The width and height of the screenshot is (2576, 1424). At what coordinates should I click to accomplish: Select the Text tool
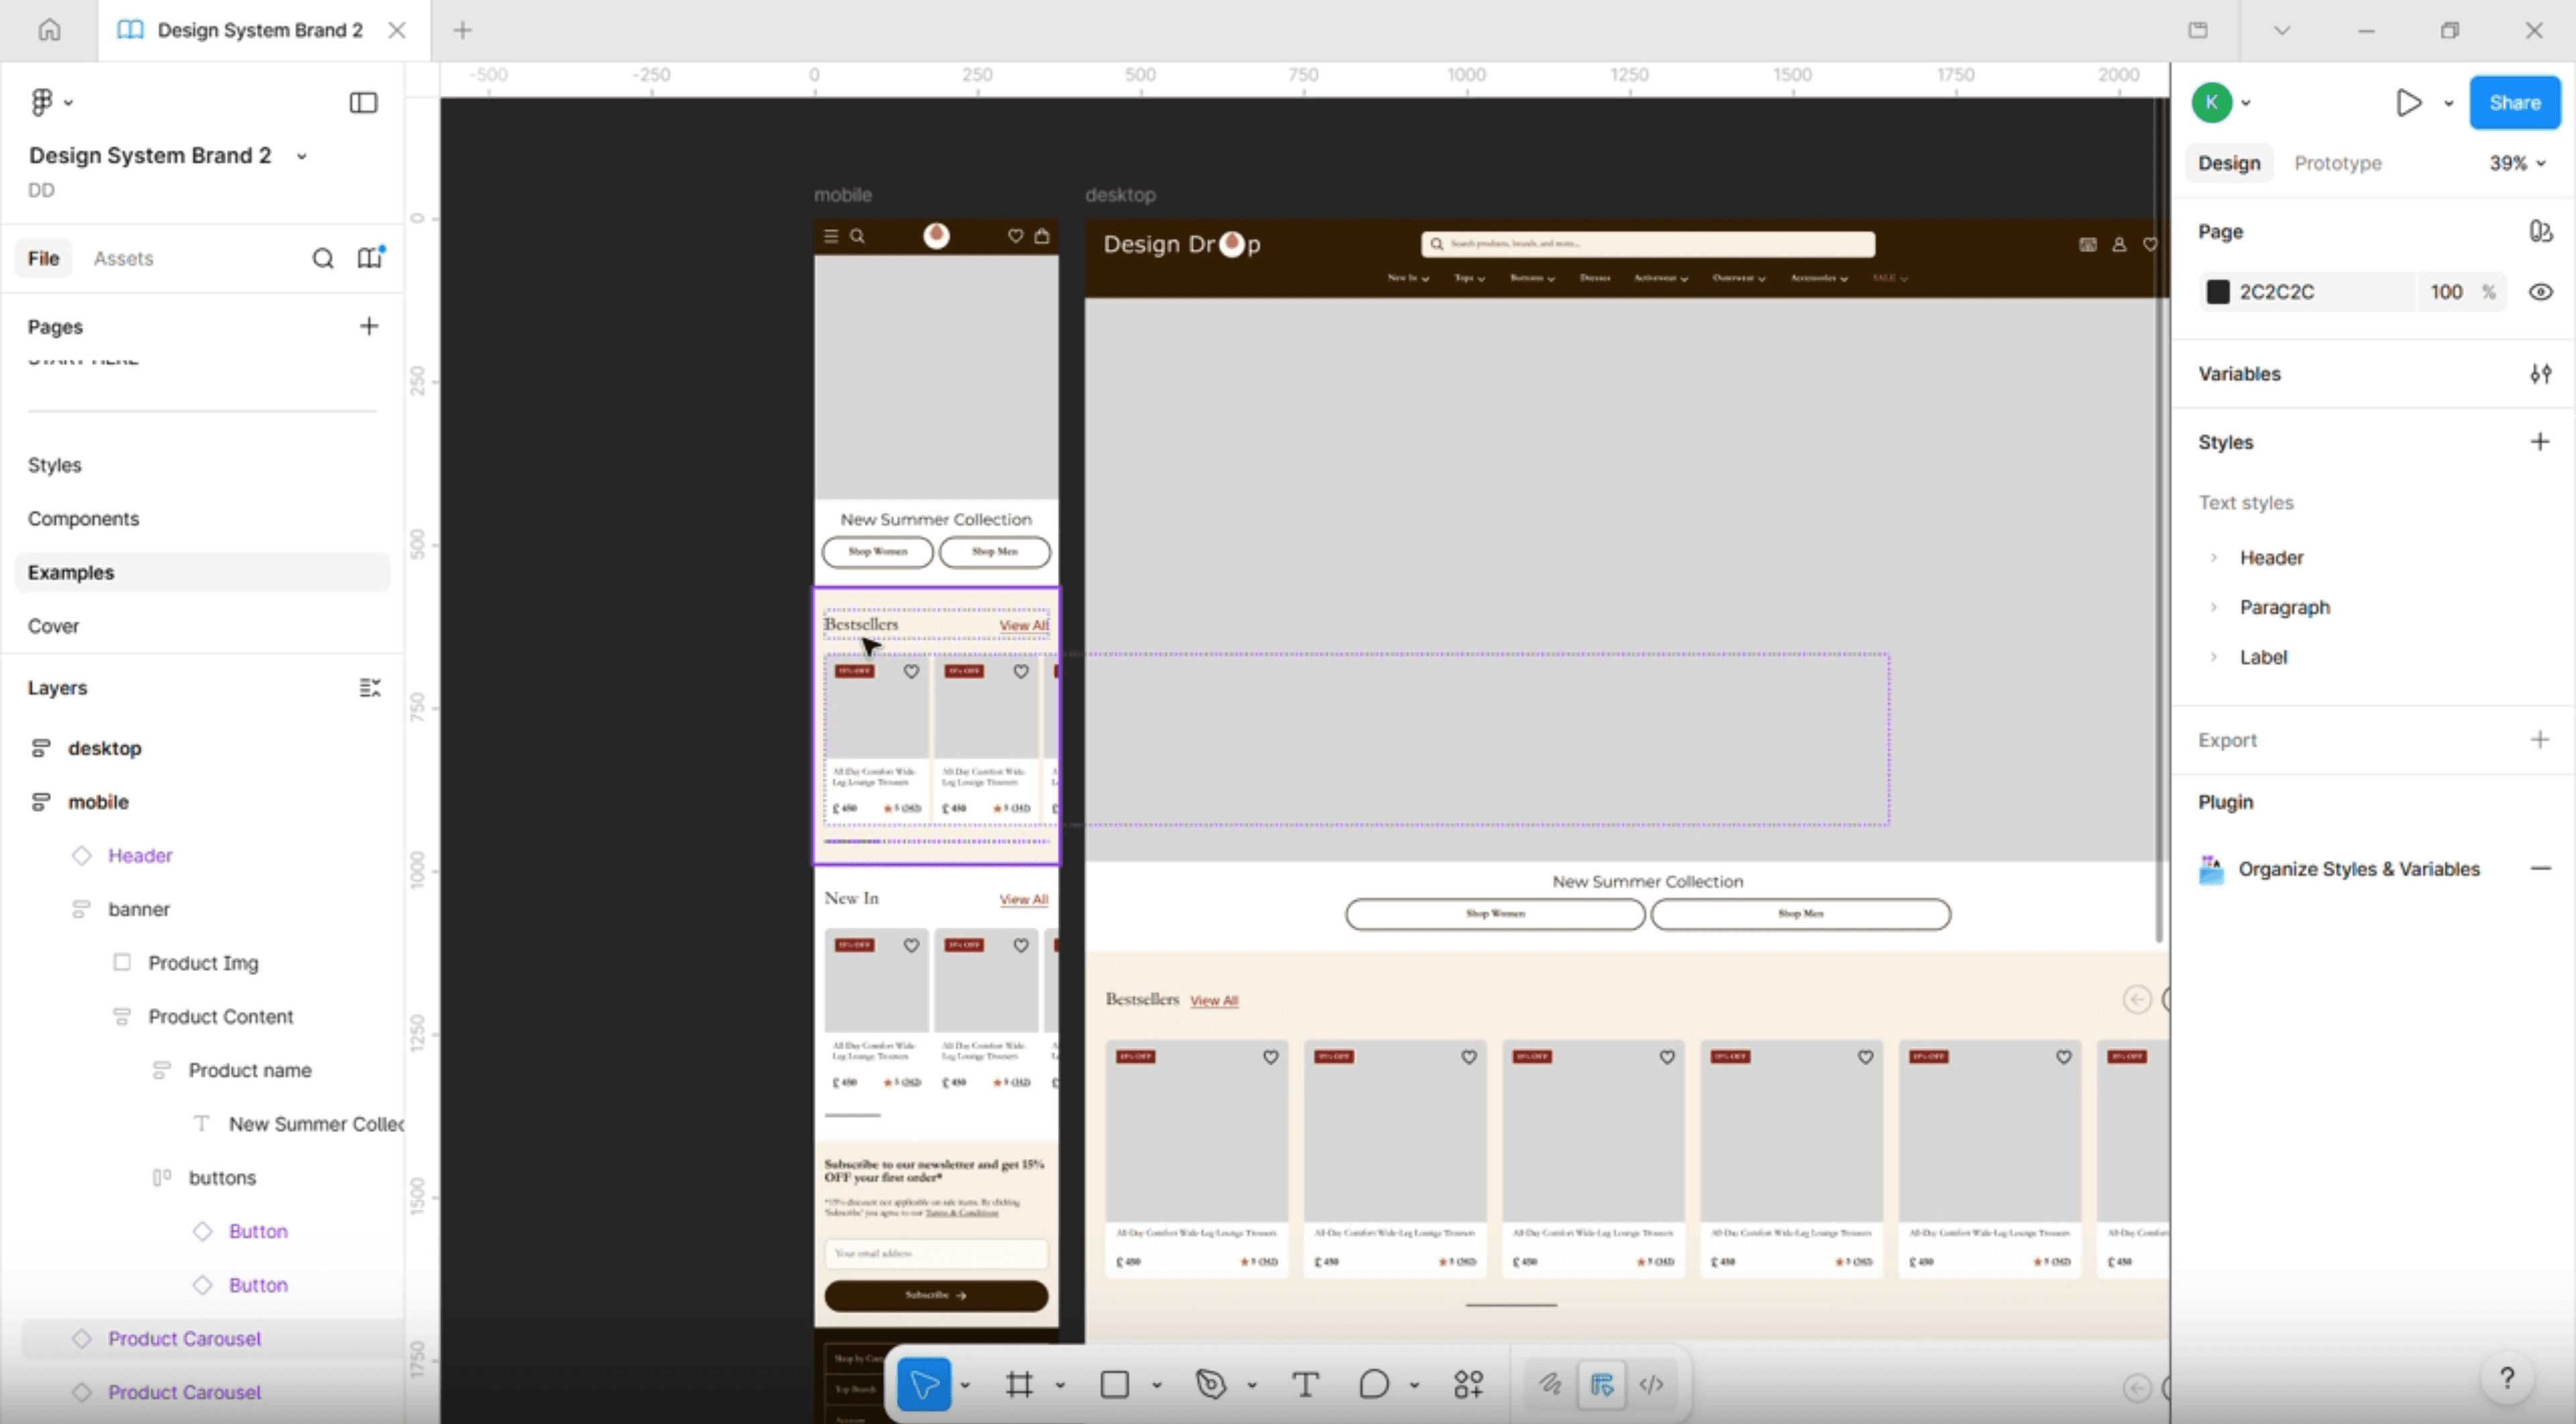[1304, 1384]
